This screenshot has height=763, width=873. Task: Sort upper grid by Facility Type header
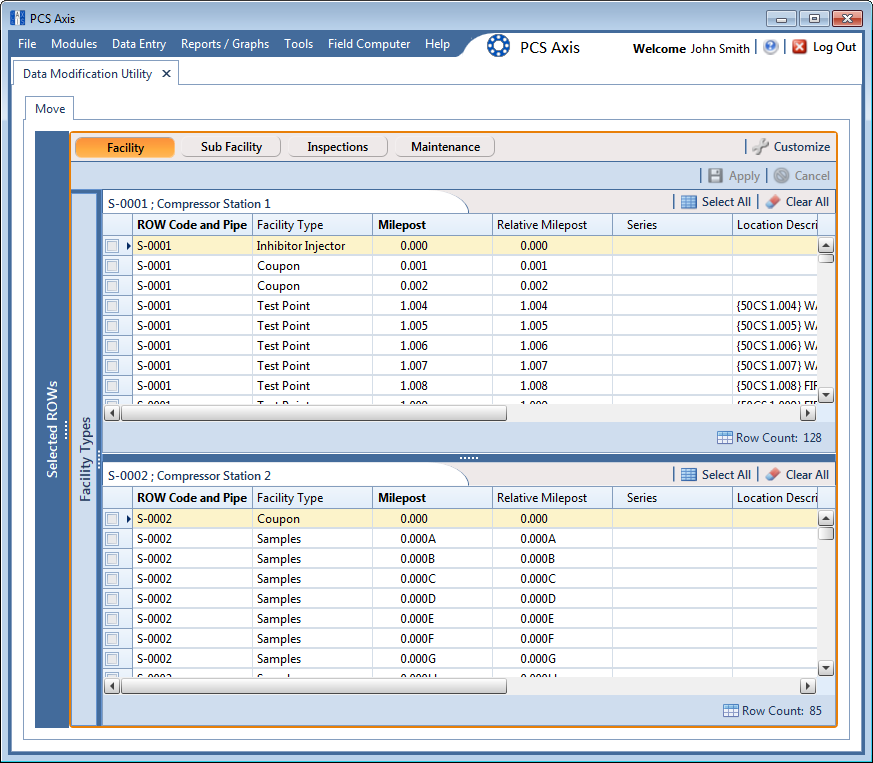(x=312, y=224)
